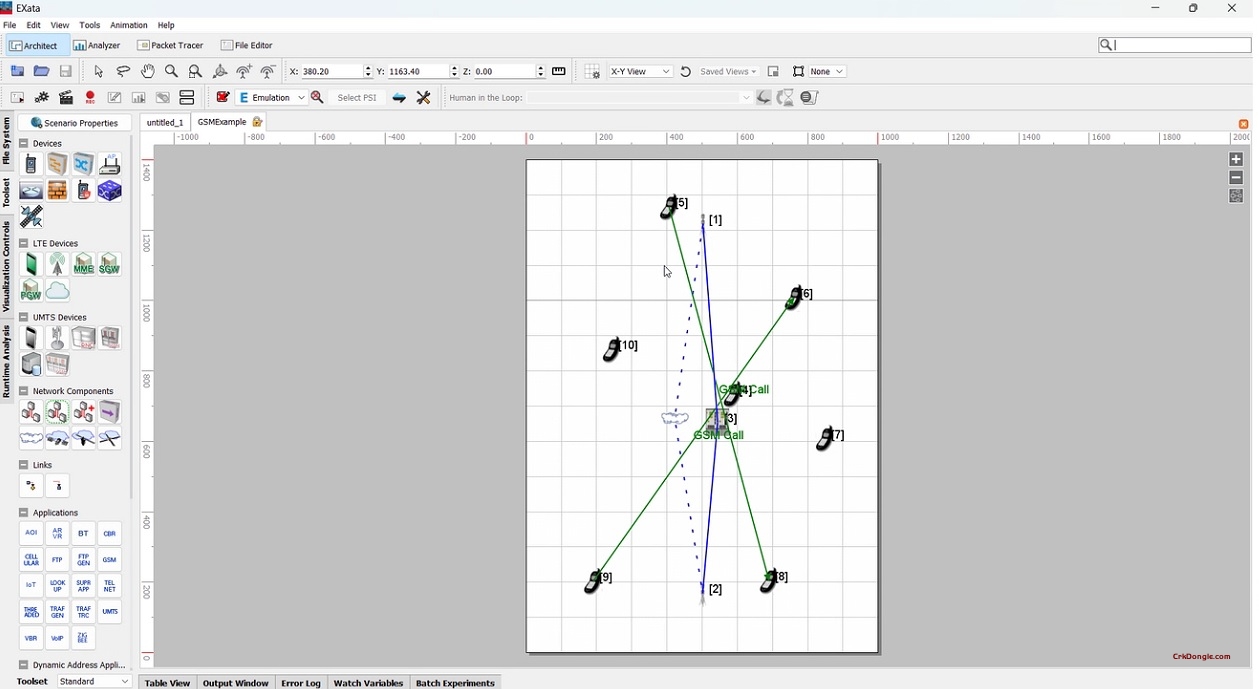1259x689 pixels.
Task: Open the Emulation mode dropdown
Action: [x=303, y=97]
